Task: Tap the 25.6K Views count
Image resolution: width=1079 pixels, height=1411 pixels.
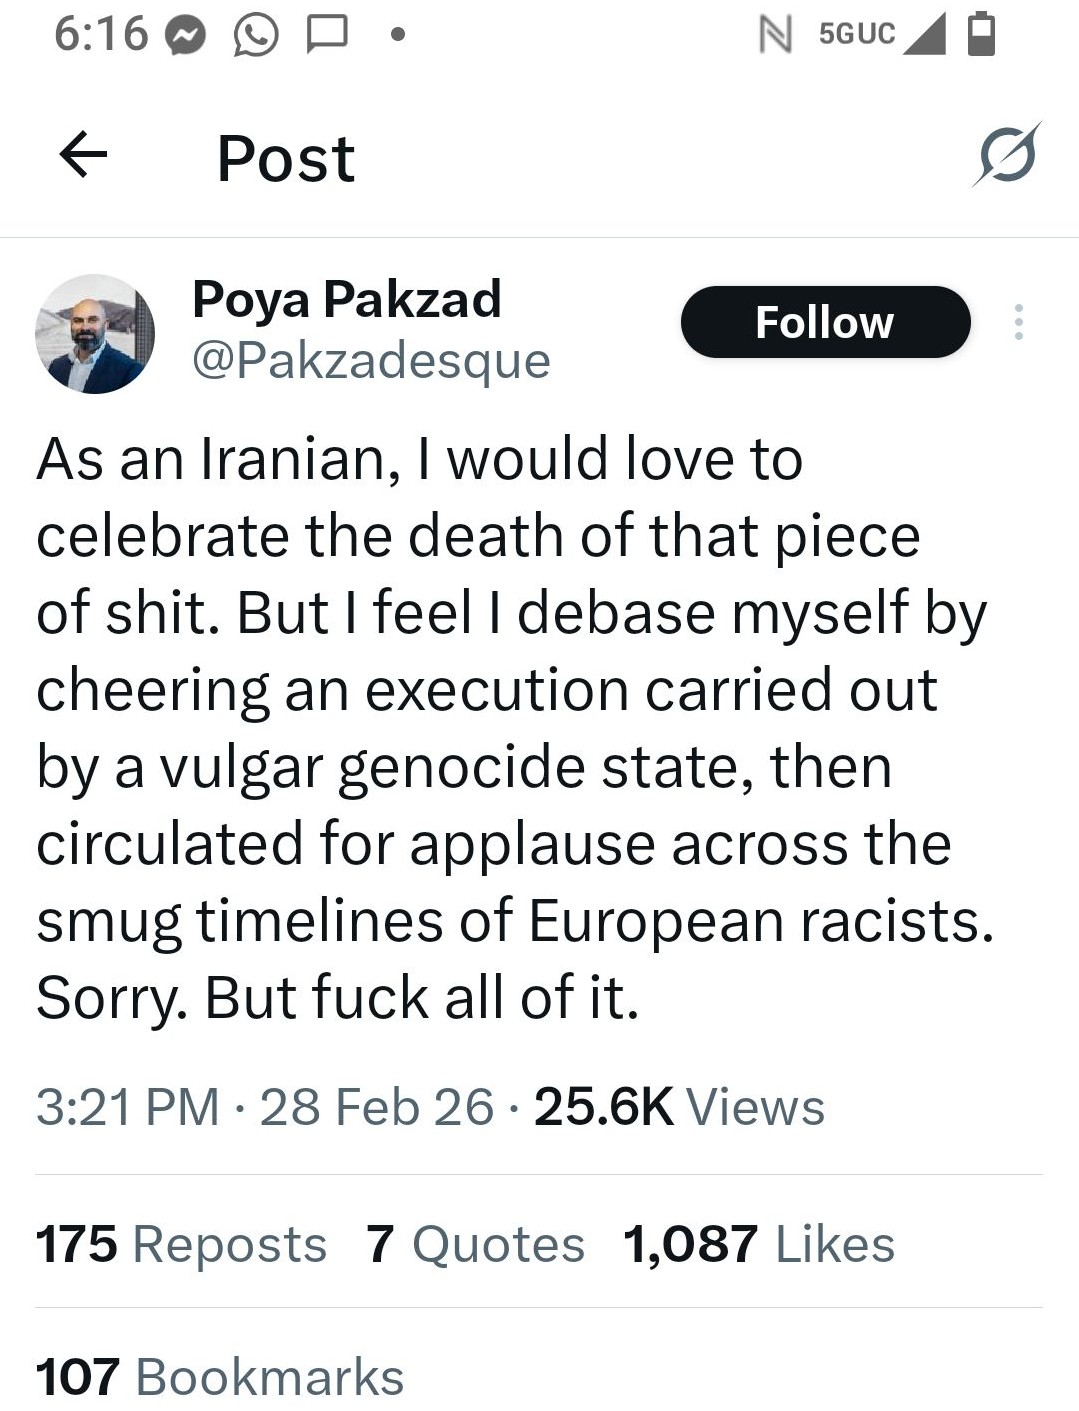Action: pyautogui.click(x=679, y=1107)
